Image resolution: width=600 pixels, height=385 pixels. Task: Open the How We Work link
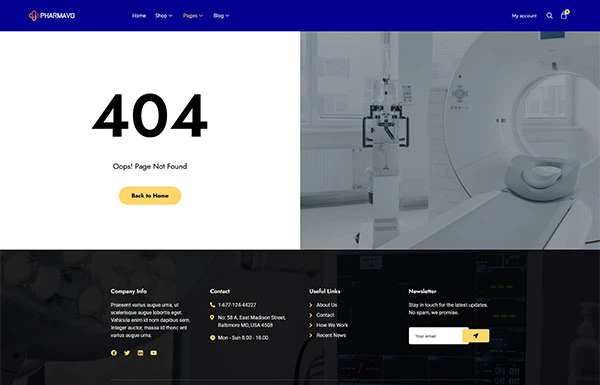tap(332, 325)
